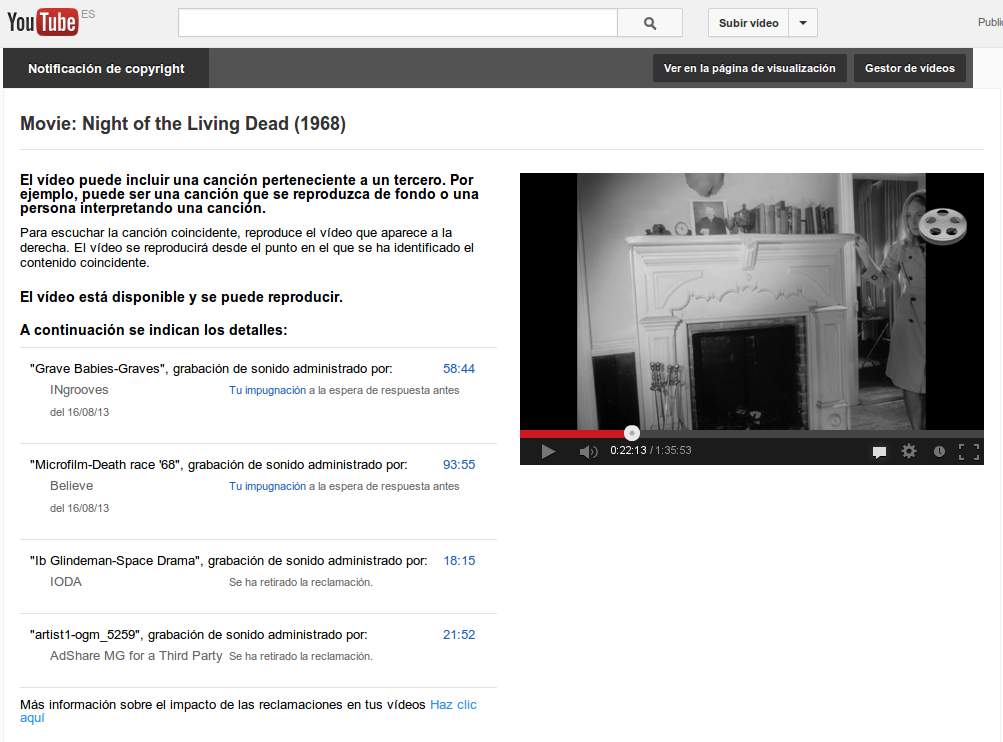Open Gestor de vídeos
This screenshot has height=742, width=1003.
[909, 68]
